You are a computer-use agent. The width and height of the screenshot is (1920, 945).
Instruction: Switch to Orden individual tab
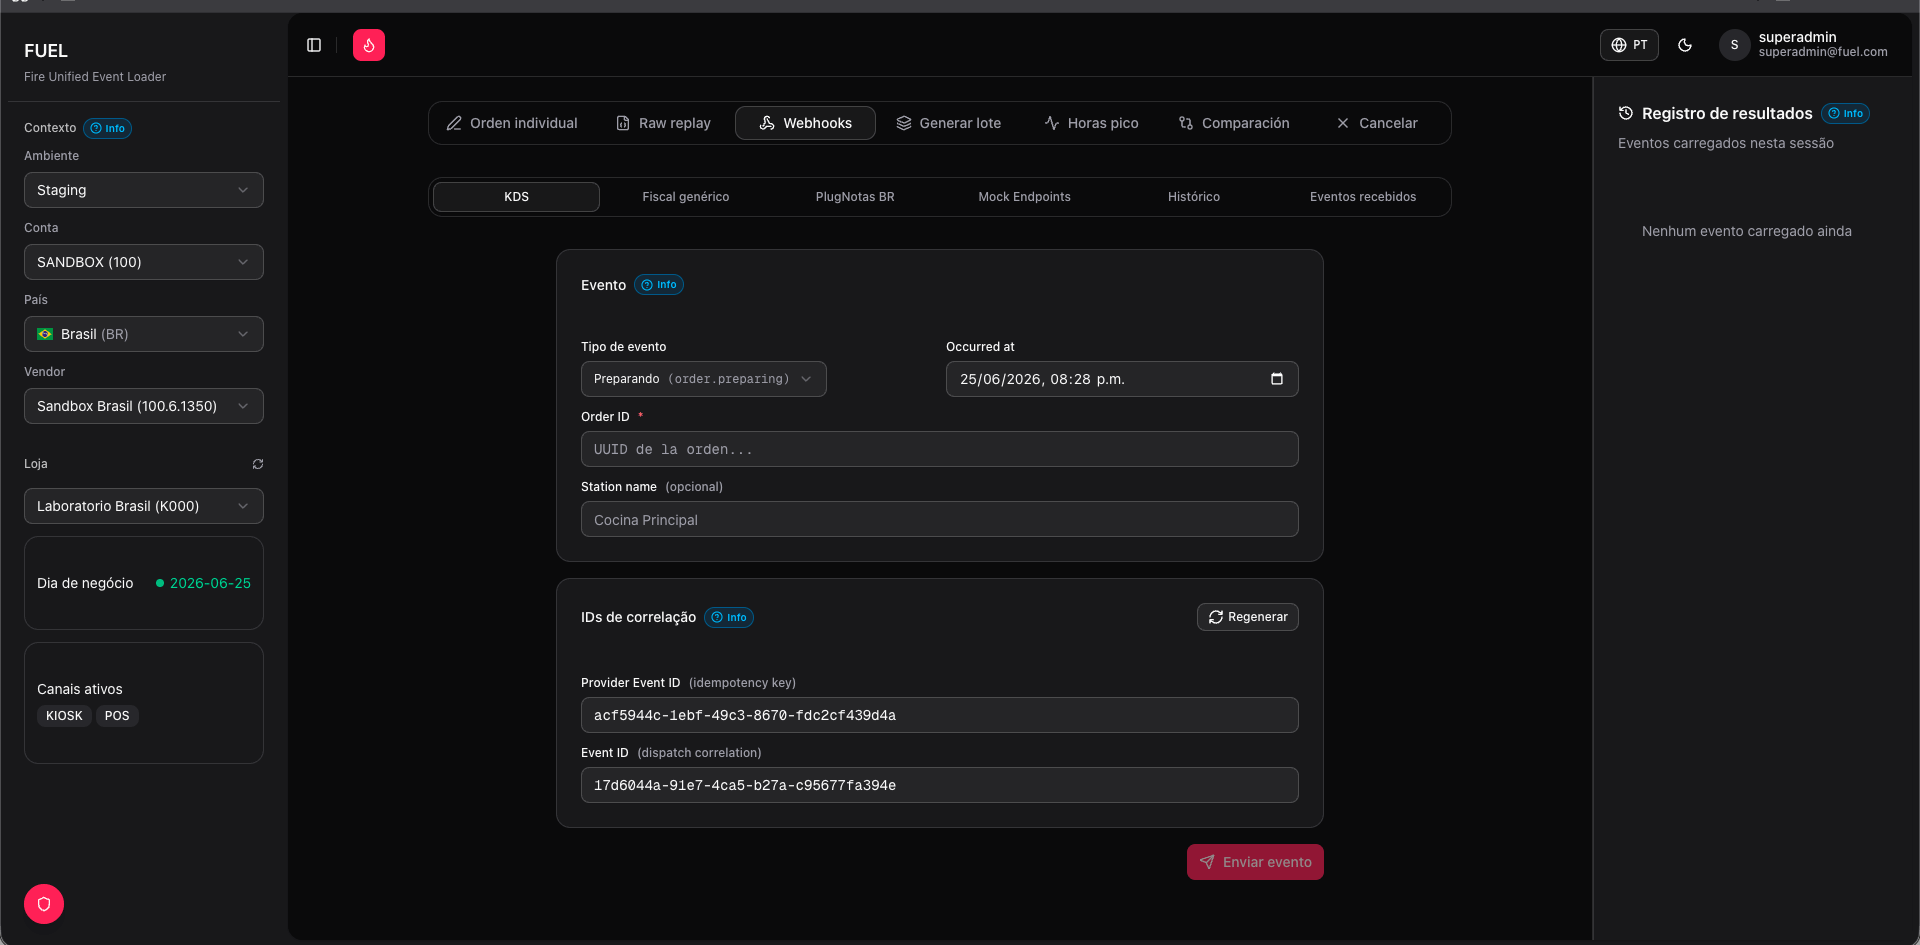tap(512, 123)
